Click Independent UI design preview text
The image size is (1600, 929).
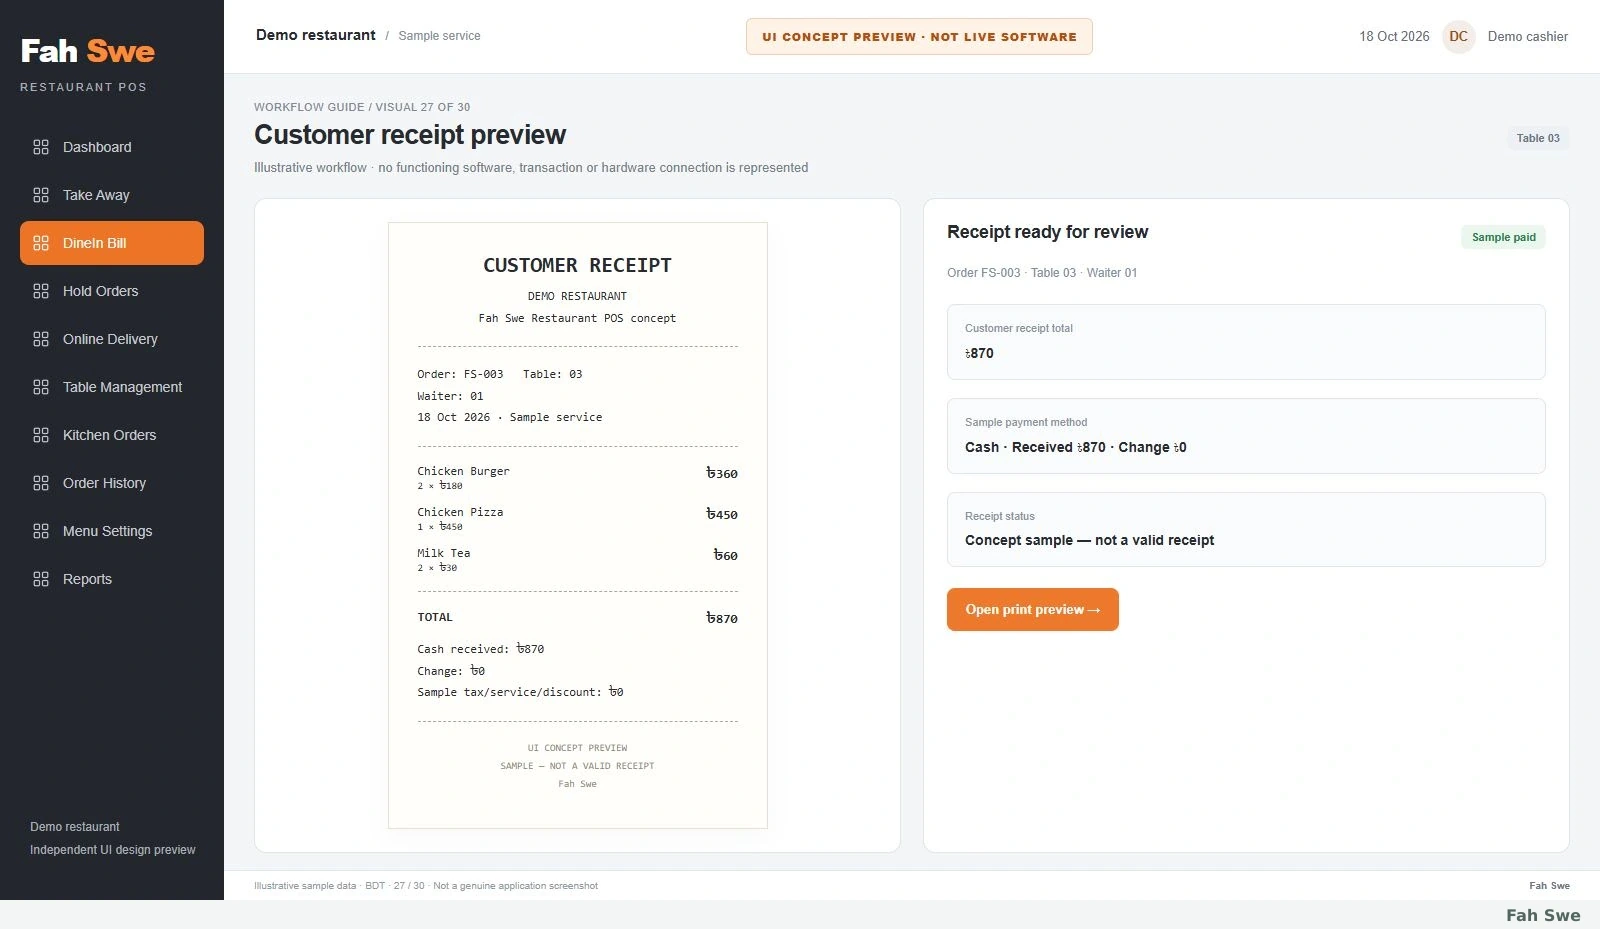pyautogui.click(x=113, y=850)
